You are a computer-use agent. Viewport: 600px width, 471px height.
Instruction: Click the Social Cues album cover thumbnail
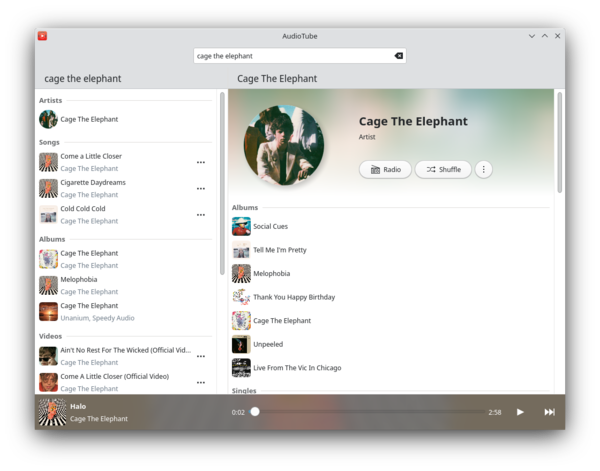point(241,227)
